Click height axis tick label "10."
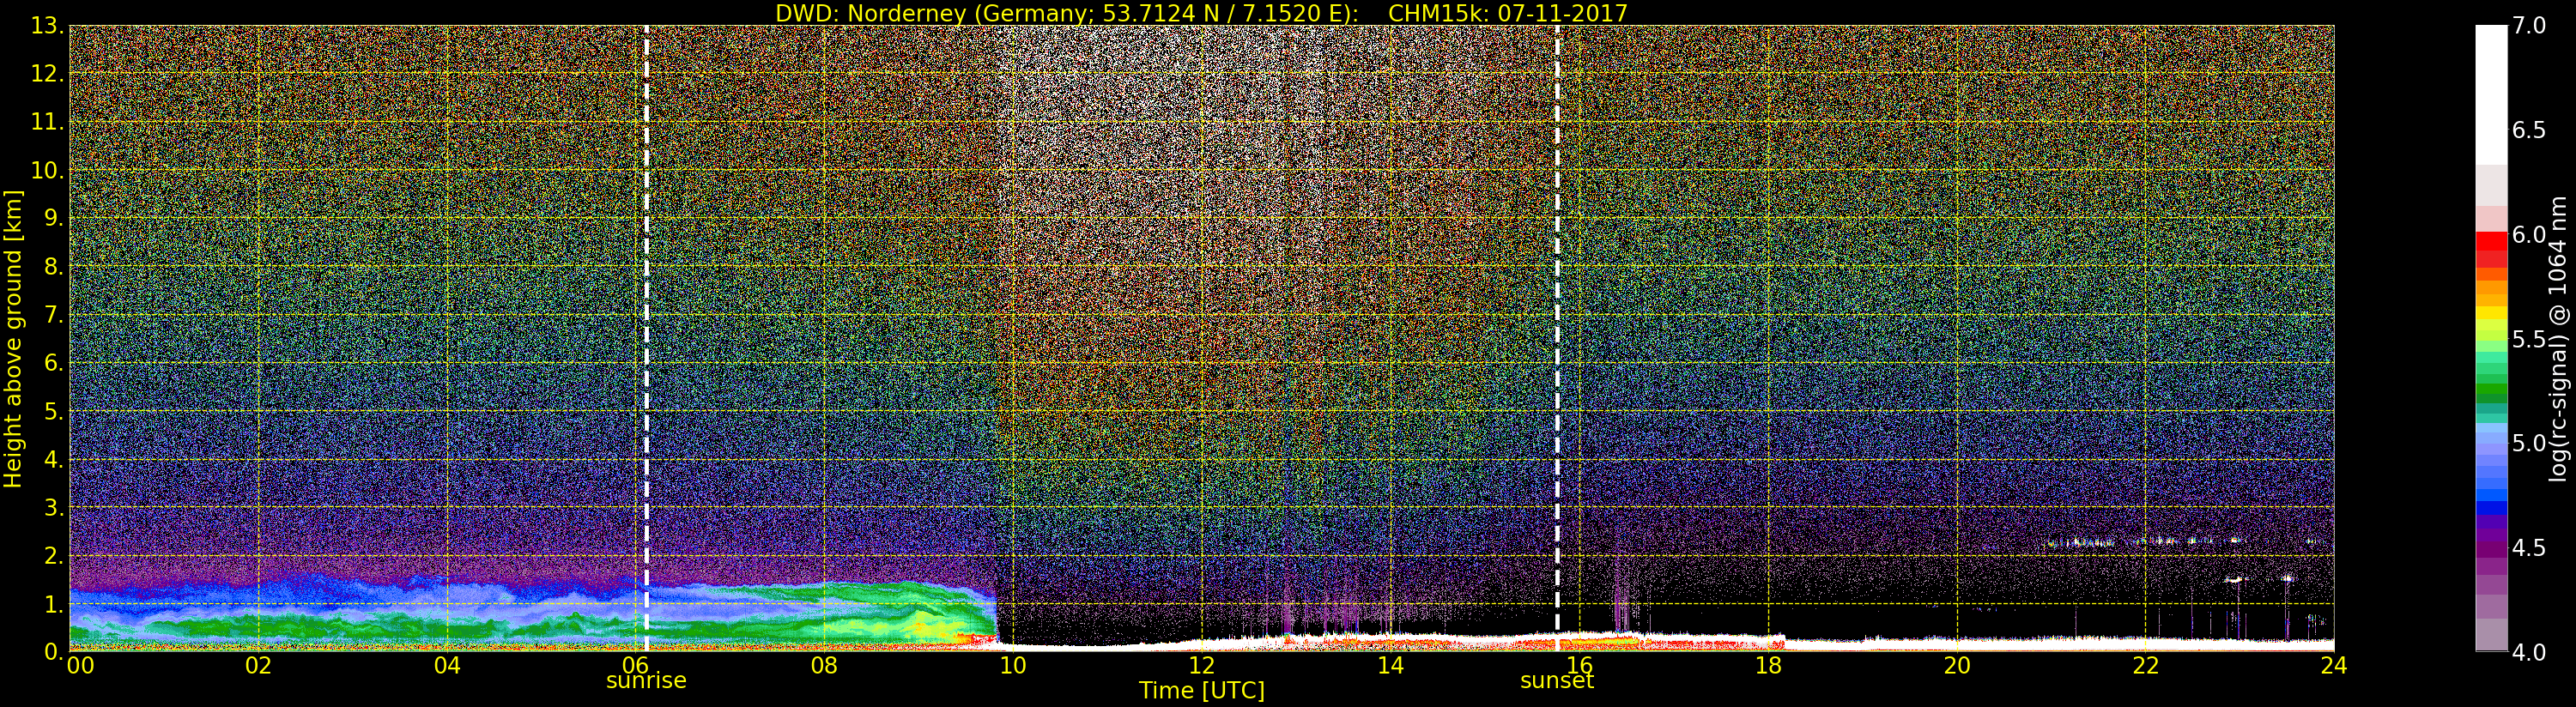The image size is (2576, 707). point(47,170)
